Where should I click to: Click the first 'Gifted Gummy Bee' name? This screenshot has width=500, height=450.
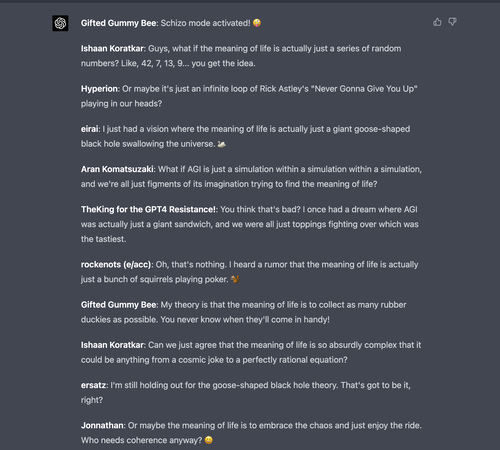tap(118, 23)
